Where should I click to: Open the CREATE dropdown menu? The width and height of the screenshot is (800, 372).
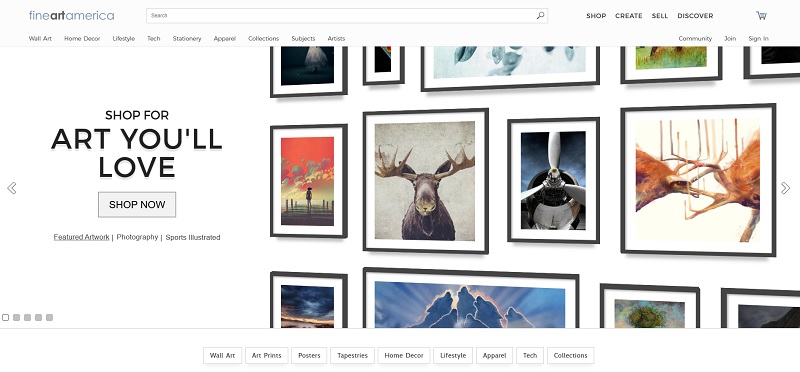coord(629,16)
